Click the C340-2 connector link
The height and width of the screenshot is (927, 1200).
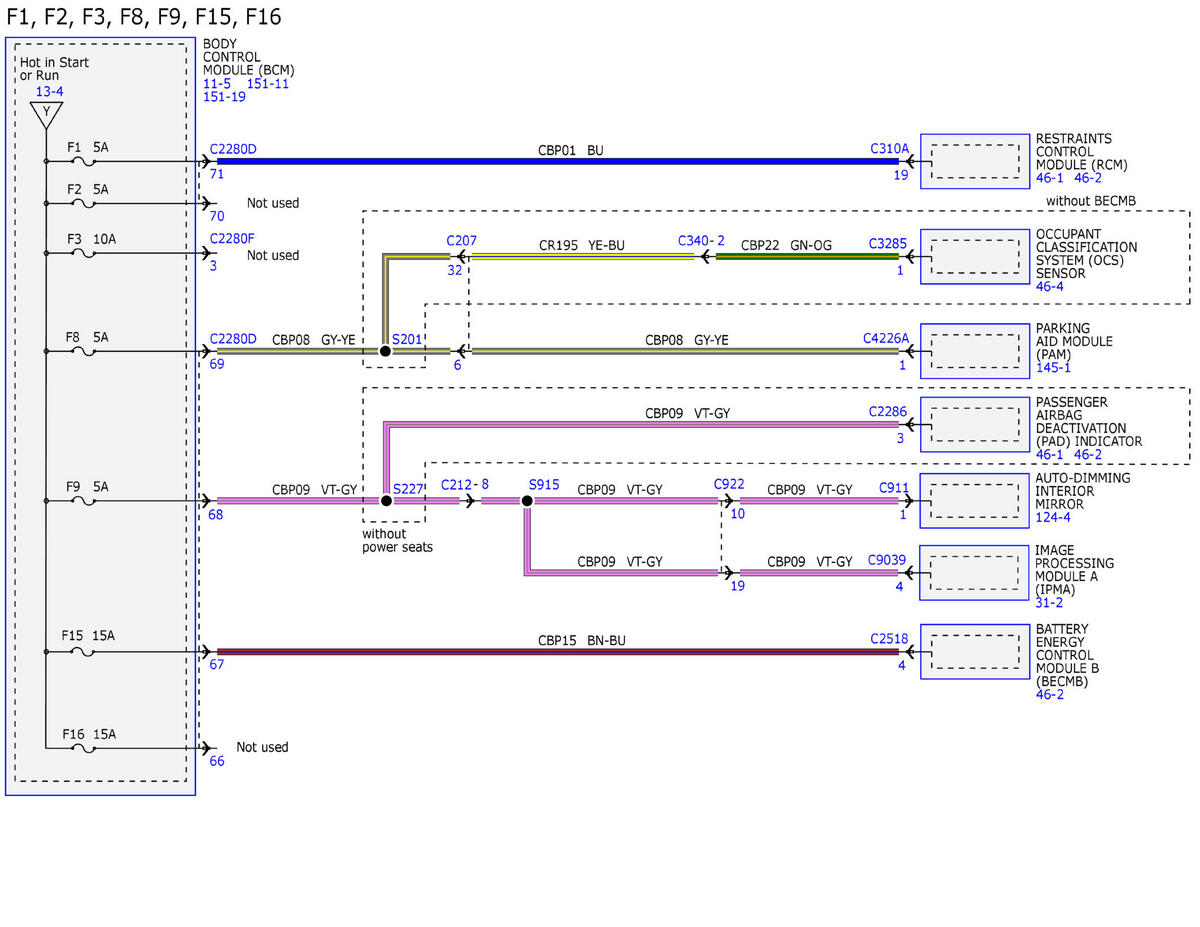pyautogui.click(x=701, y=241)
